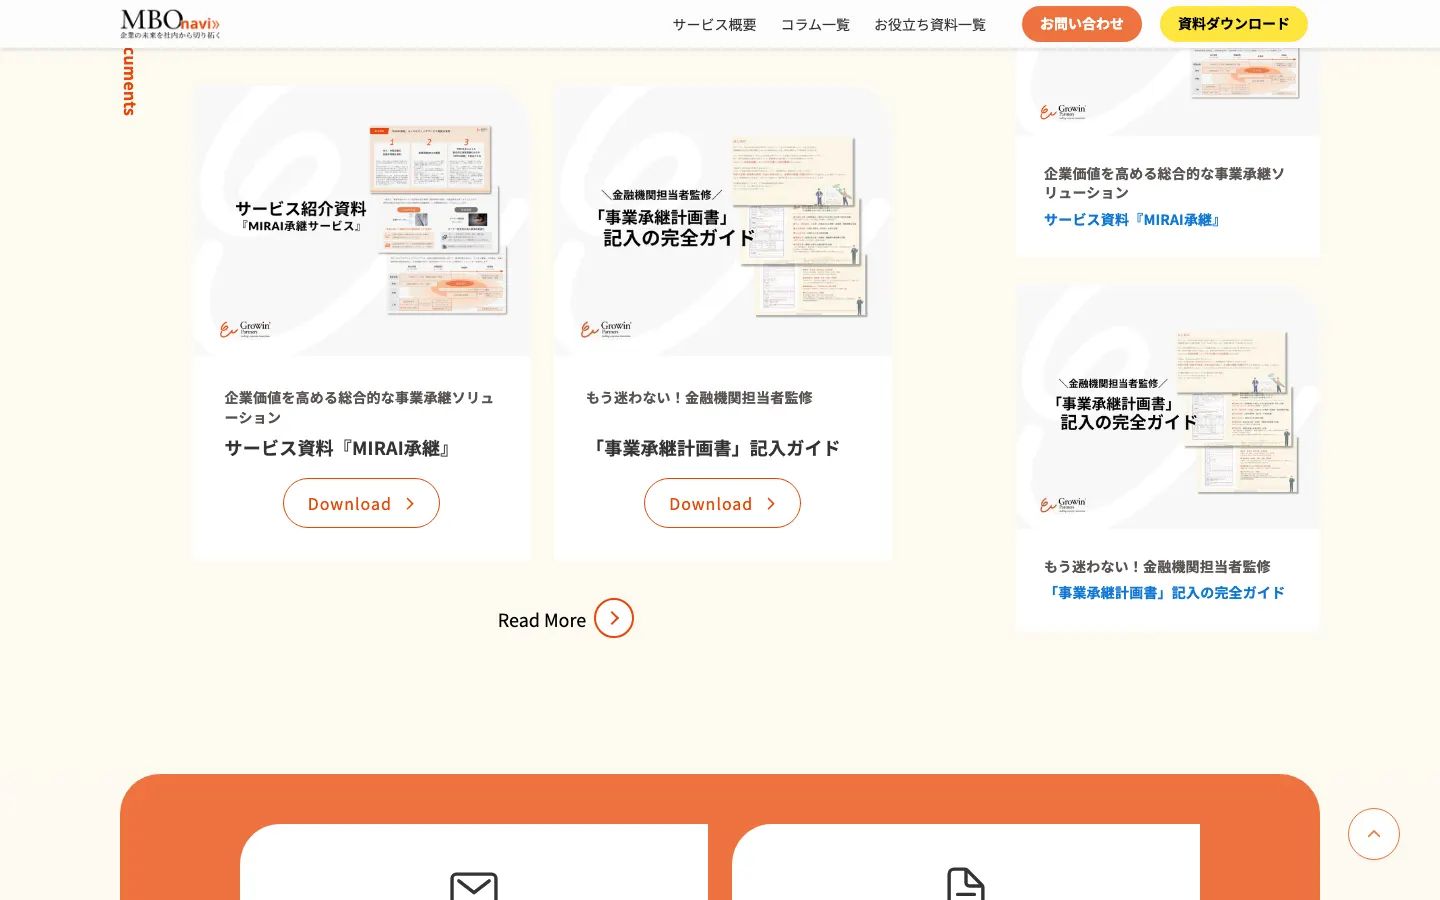Screen dimensions: 1440x900
Task: Download the 「事業承継計画書」記入ガイド document
Action: point(722,503)
